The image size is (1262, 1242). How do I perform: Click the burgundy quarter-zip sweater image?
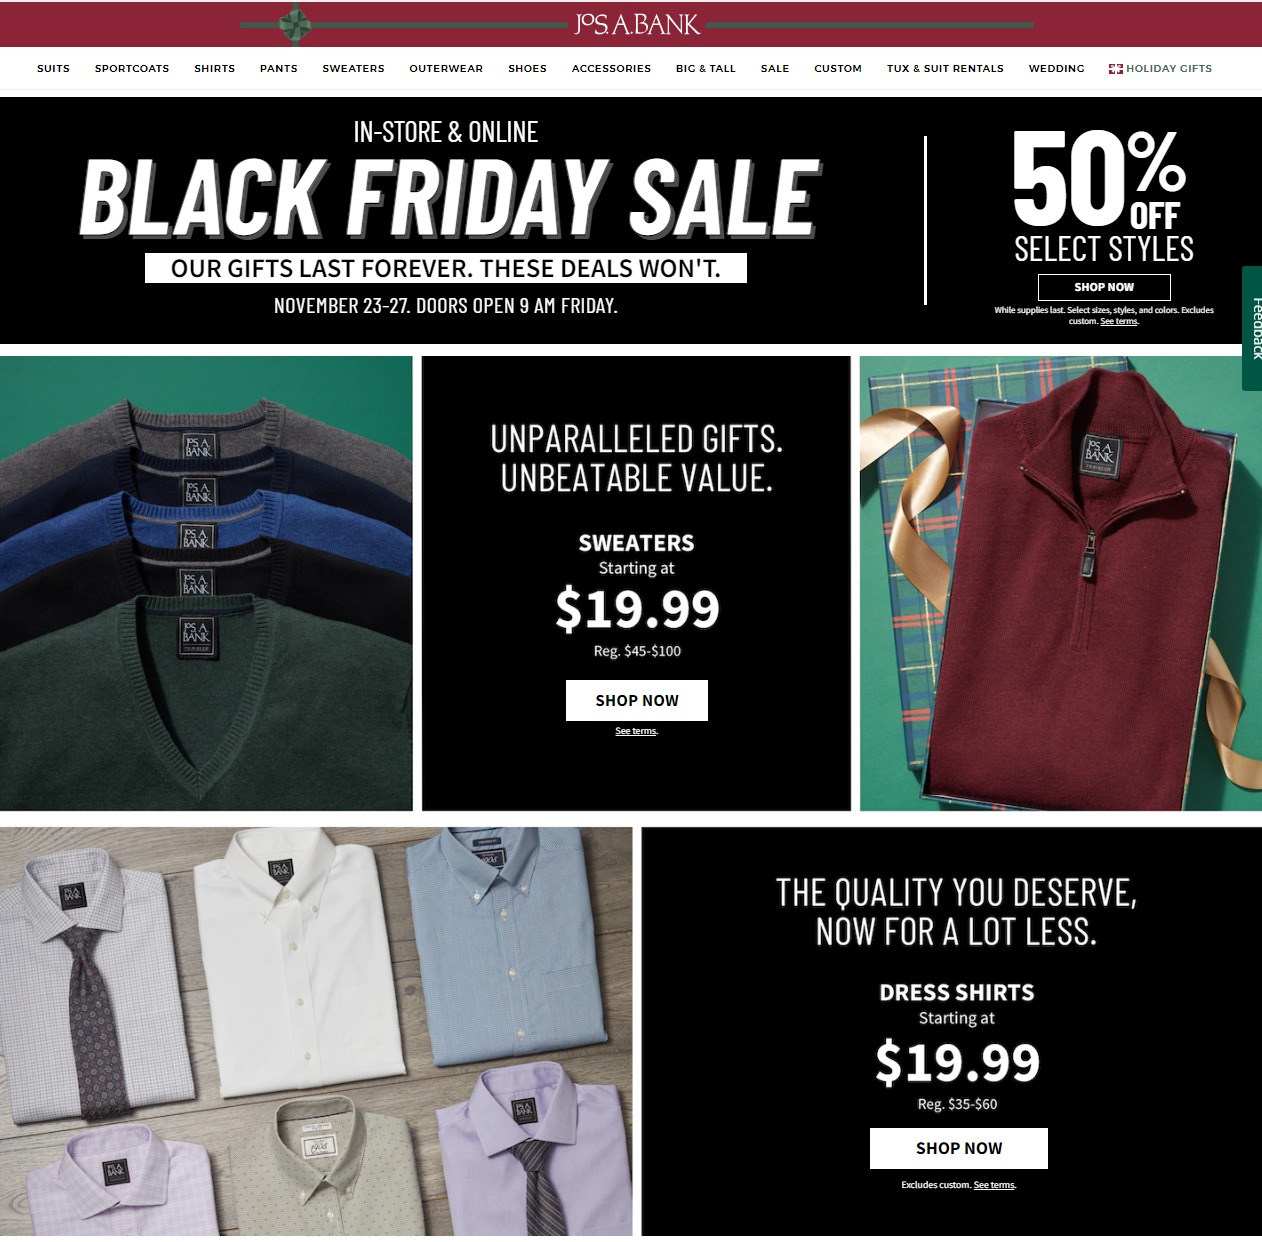[x=1060, y=583]
